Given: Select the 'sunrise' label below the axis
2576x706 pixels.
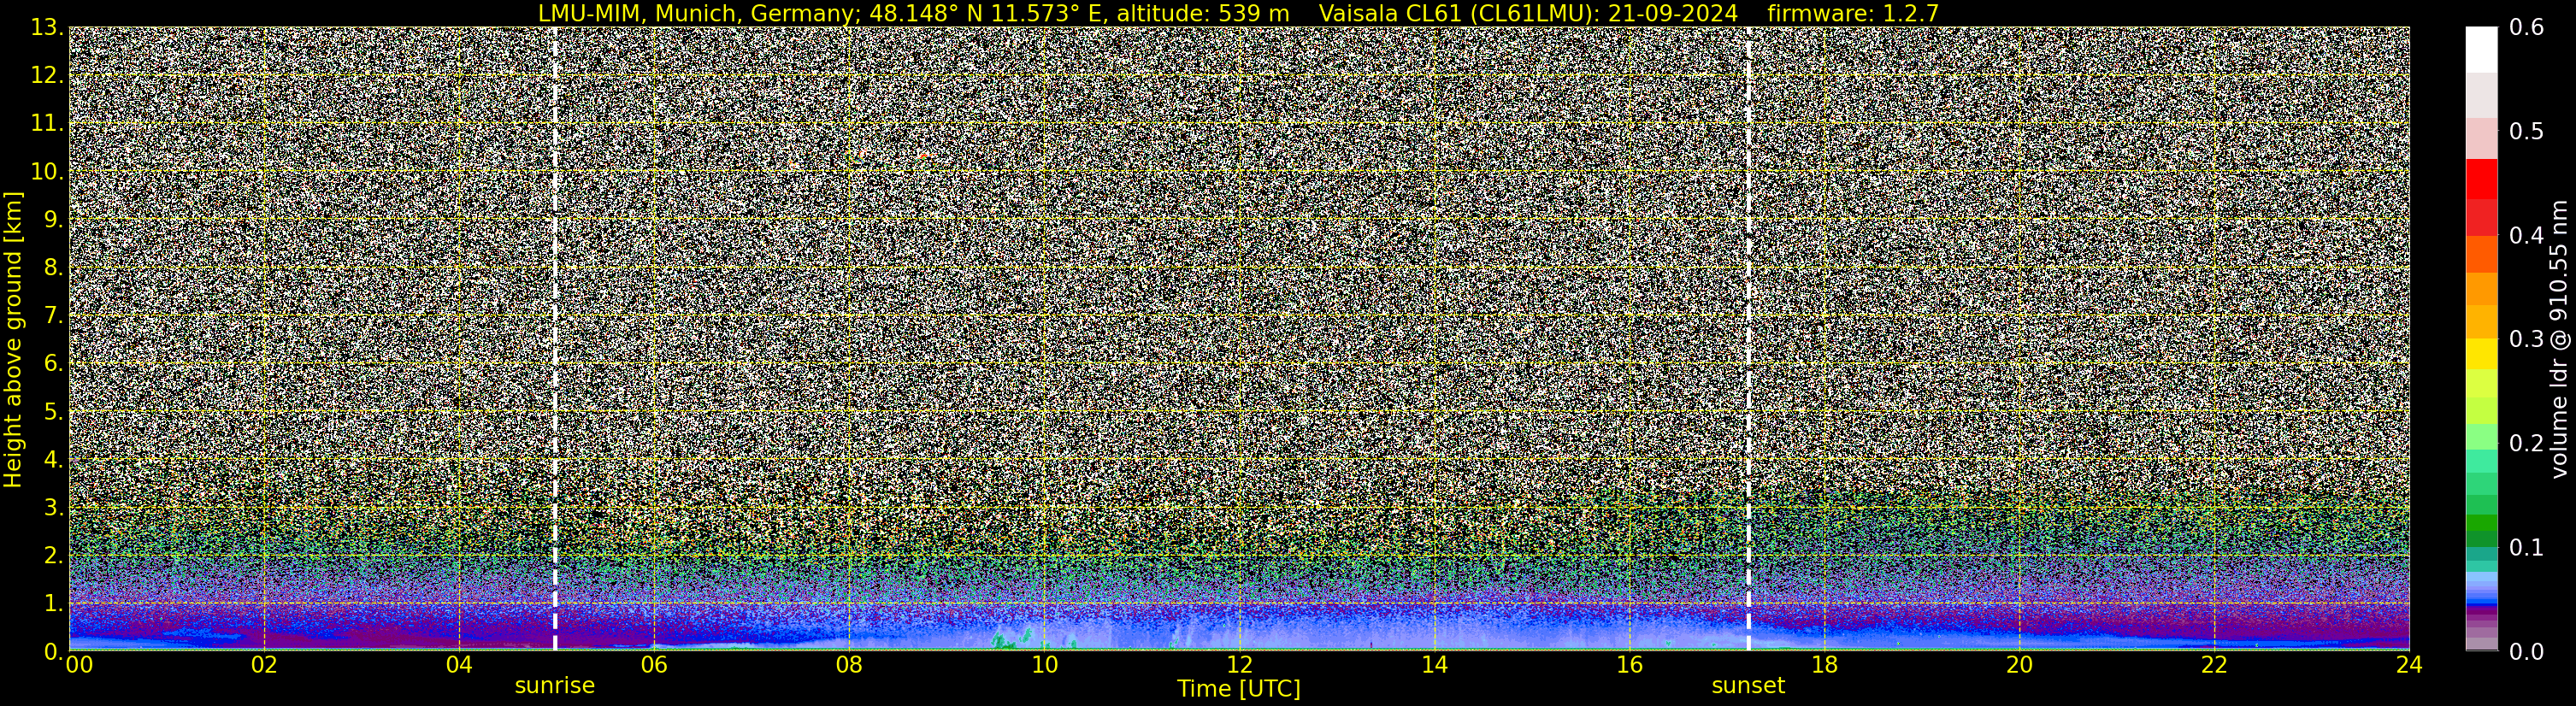Looking at the screenshot, I should point(555,686).
